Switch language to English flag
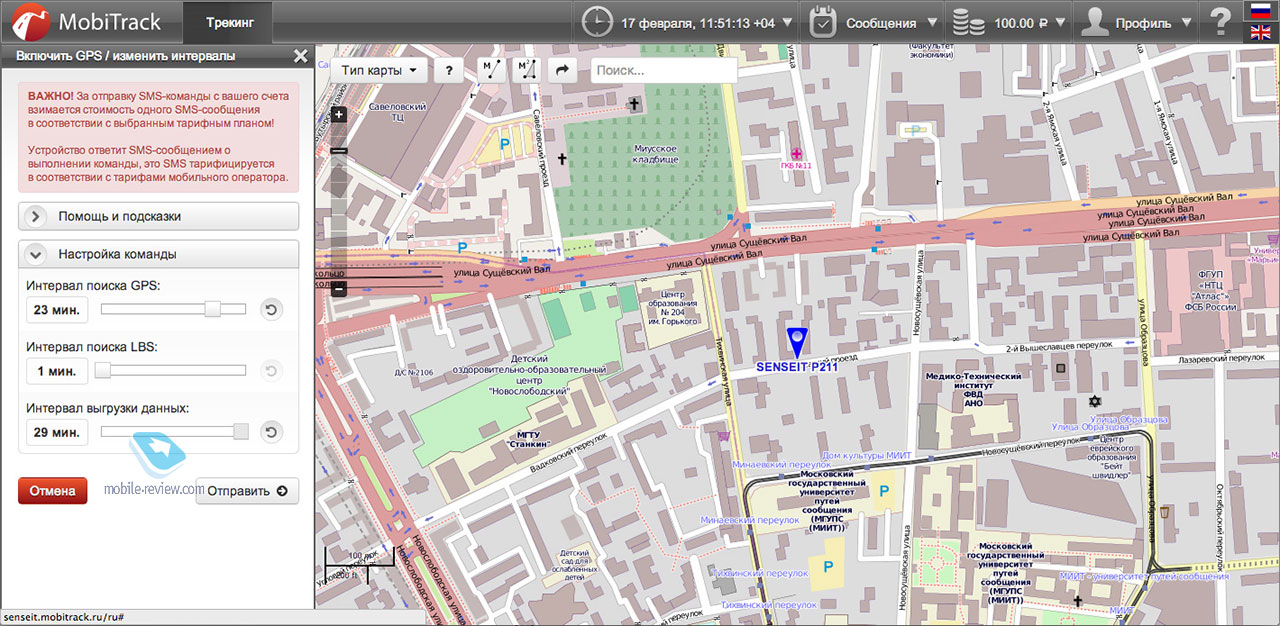 point(1261,33)
